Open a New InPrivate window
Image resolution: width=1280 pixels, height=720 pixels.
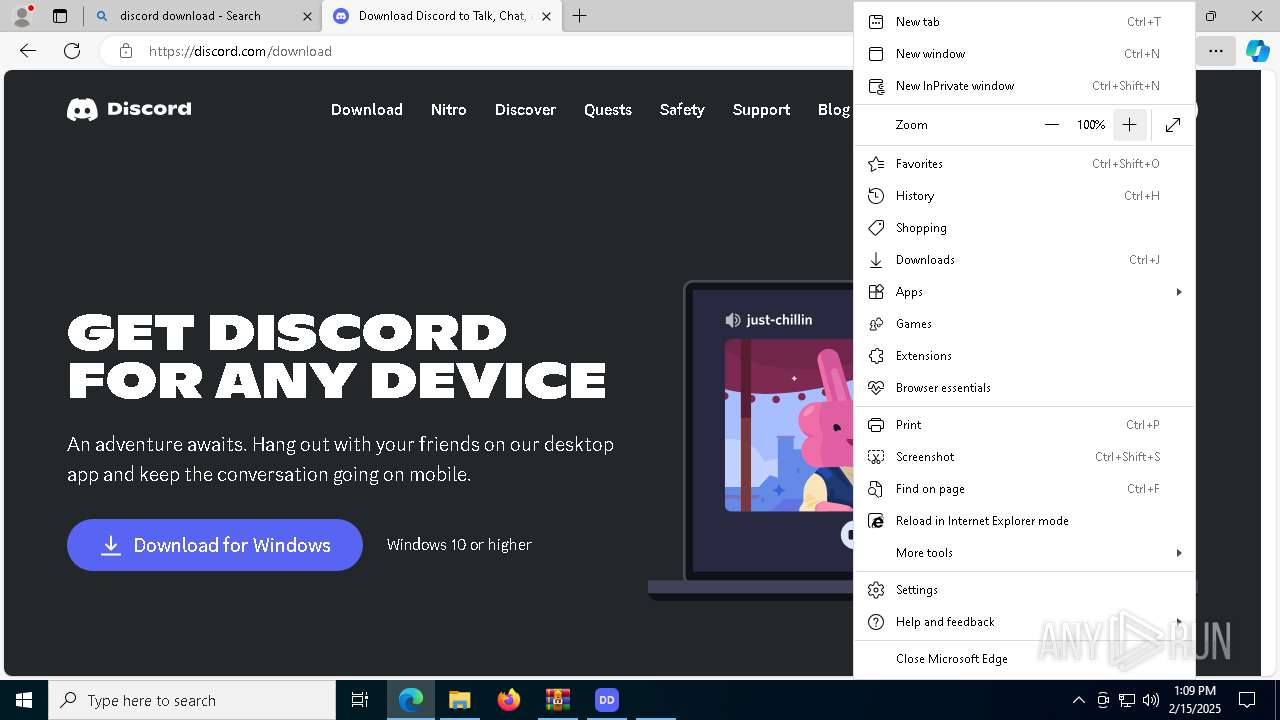tap(1024, 86)
